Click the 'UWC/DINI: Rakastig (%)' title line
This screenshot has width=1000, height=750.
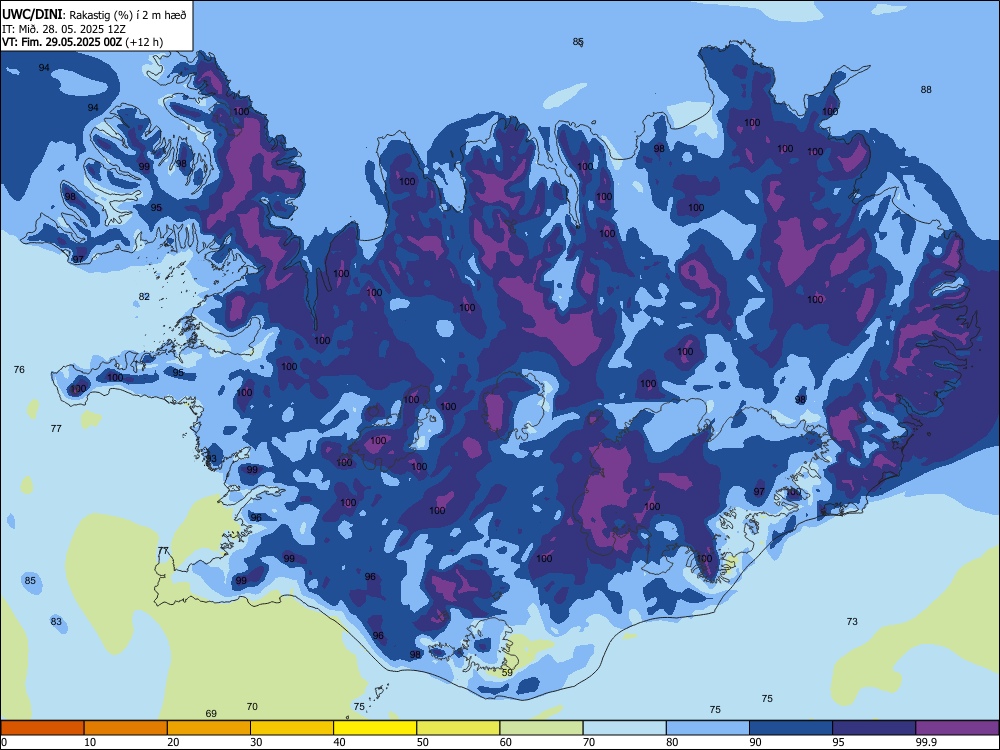pos(94,15)
